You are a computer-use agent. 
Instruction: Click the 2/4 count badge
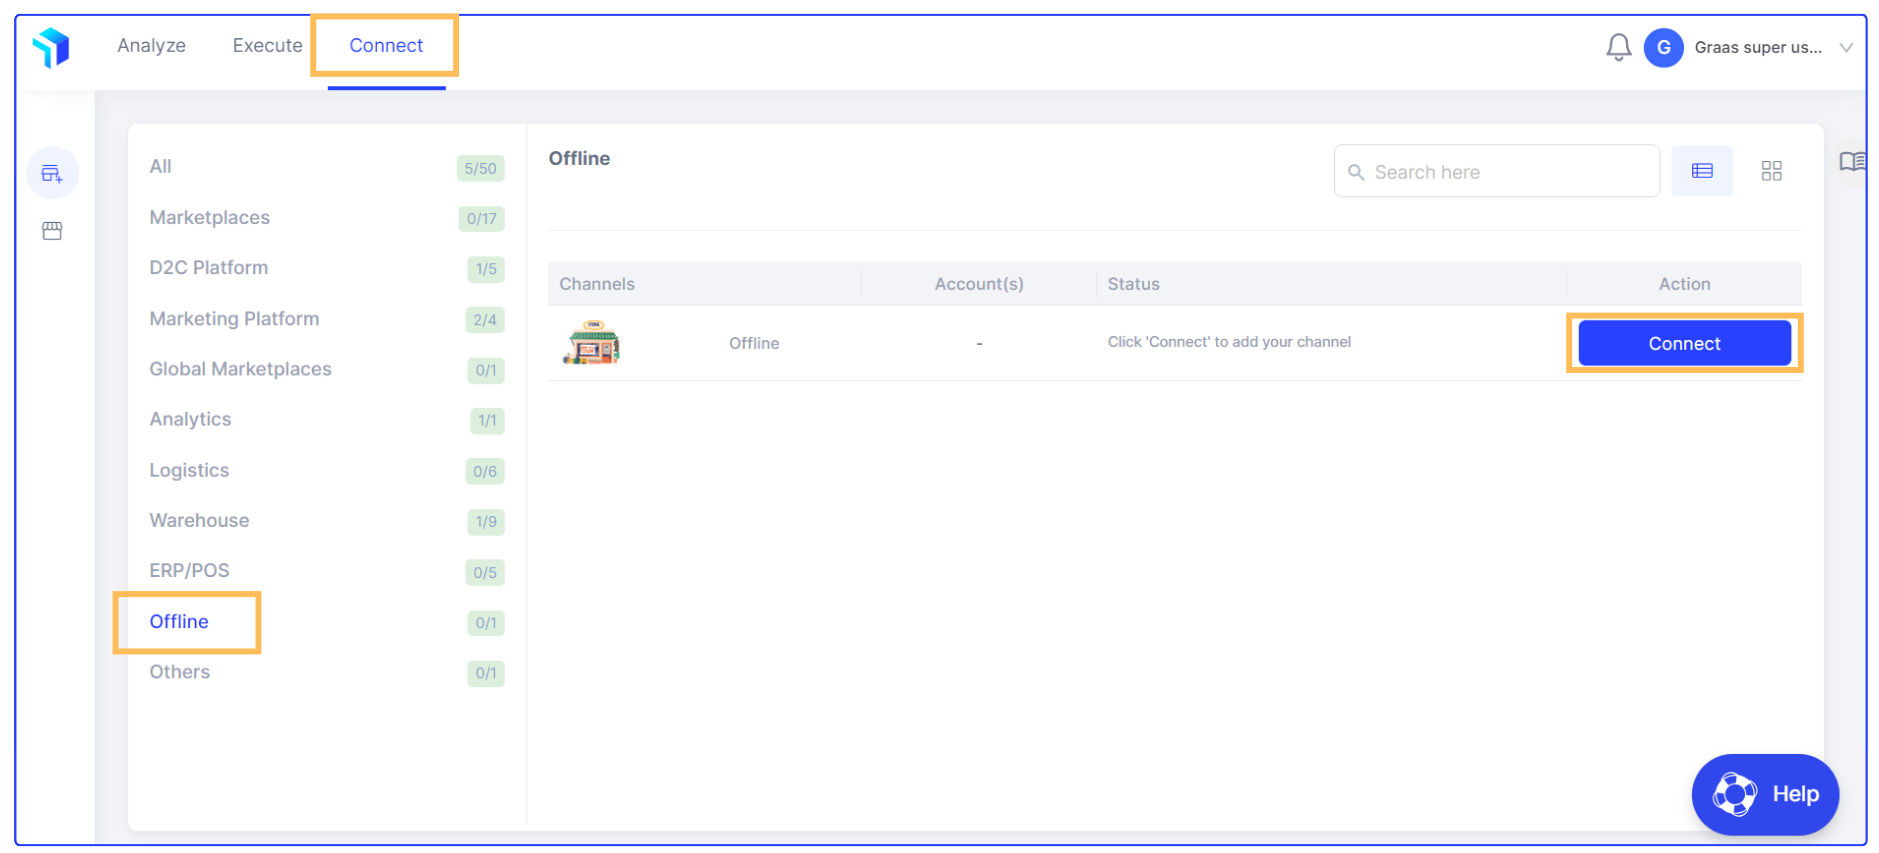(x=485, y=320)
